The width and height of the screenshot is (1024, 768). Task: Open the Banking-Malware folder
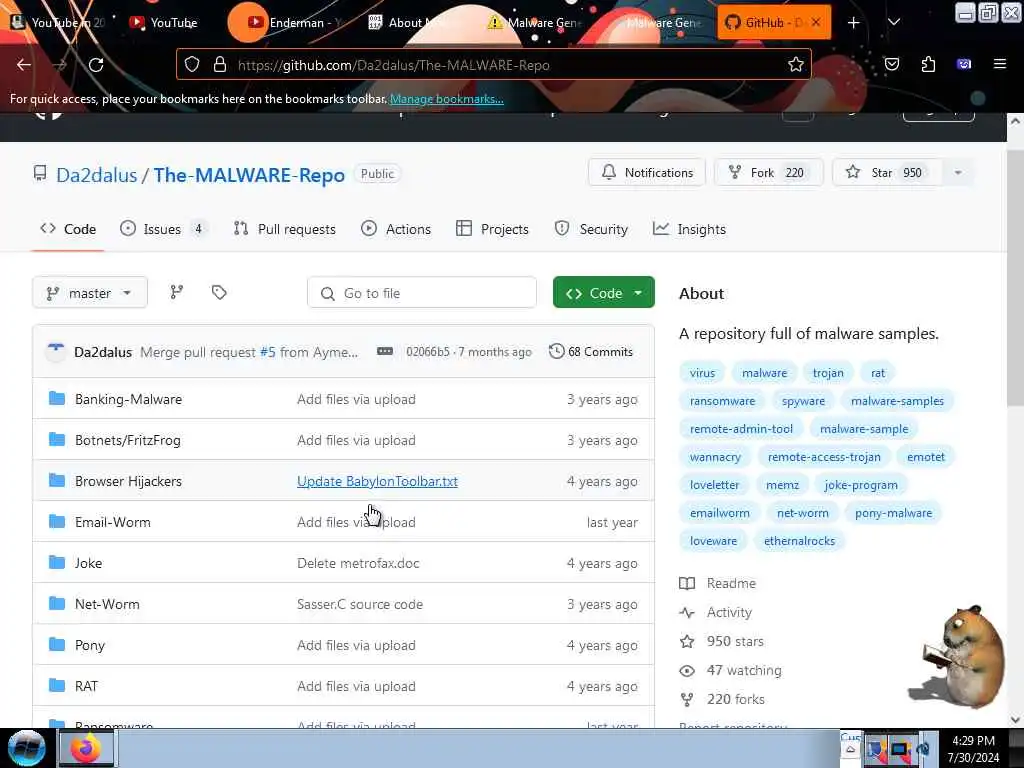pos(128,399)
